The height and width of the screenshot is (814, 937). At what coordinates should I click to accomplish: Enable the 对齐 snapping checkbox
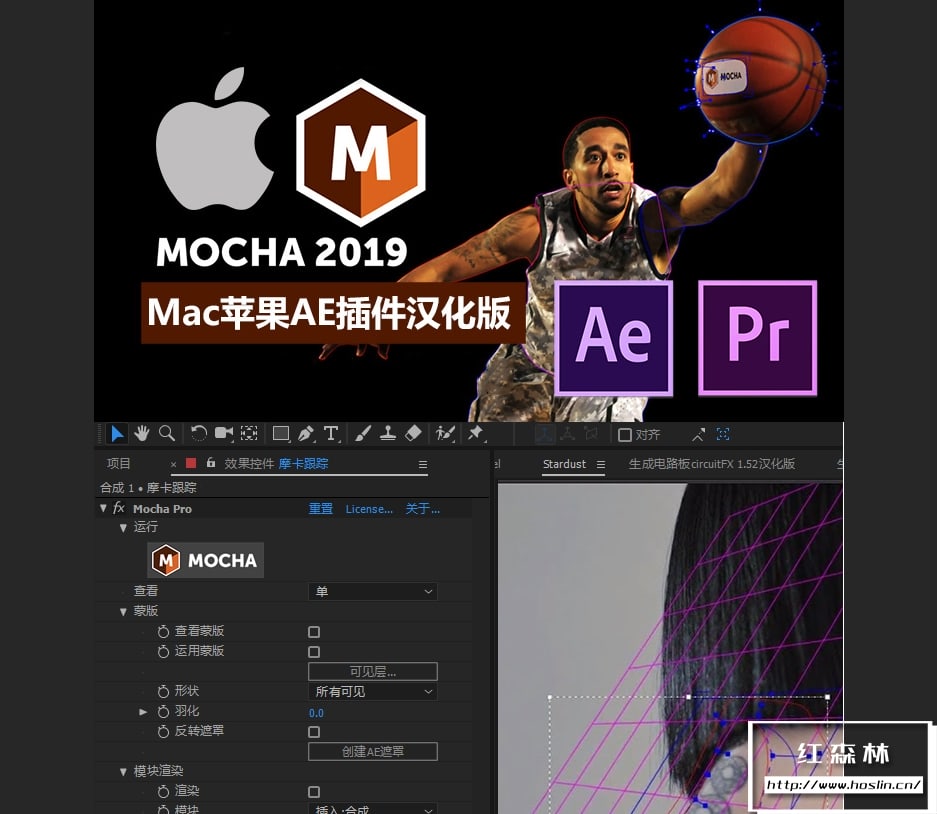(624, 434)
